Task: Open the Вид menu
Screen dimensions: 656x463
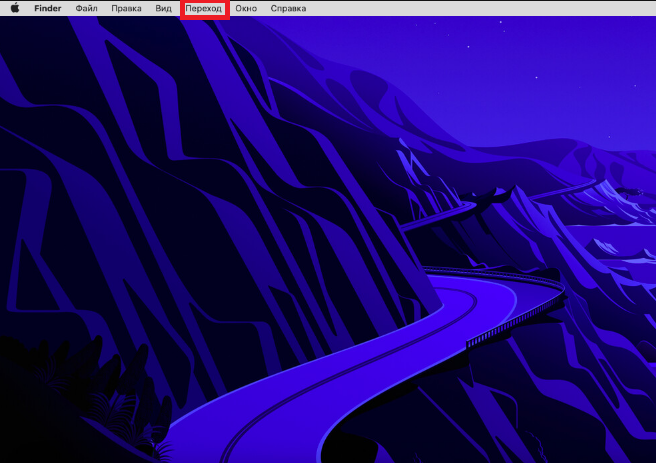Action: pos(163,8)
